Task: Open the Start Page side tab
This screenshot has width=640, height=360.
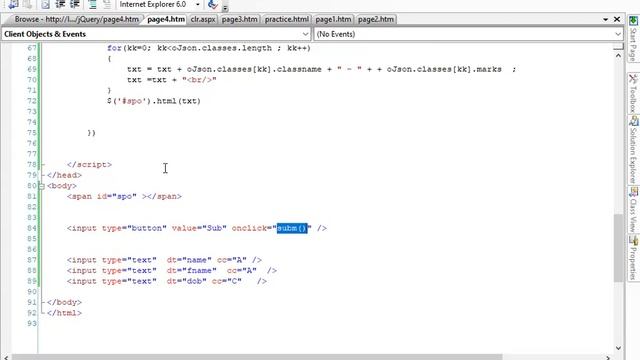Action: [633, 39]
